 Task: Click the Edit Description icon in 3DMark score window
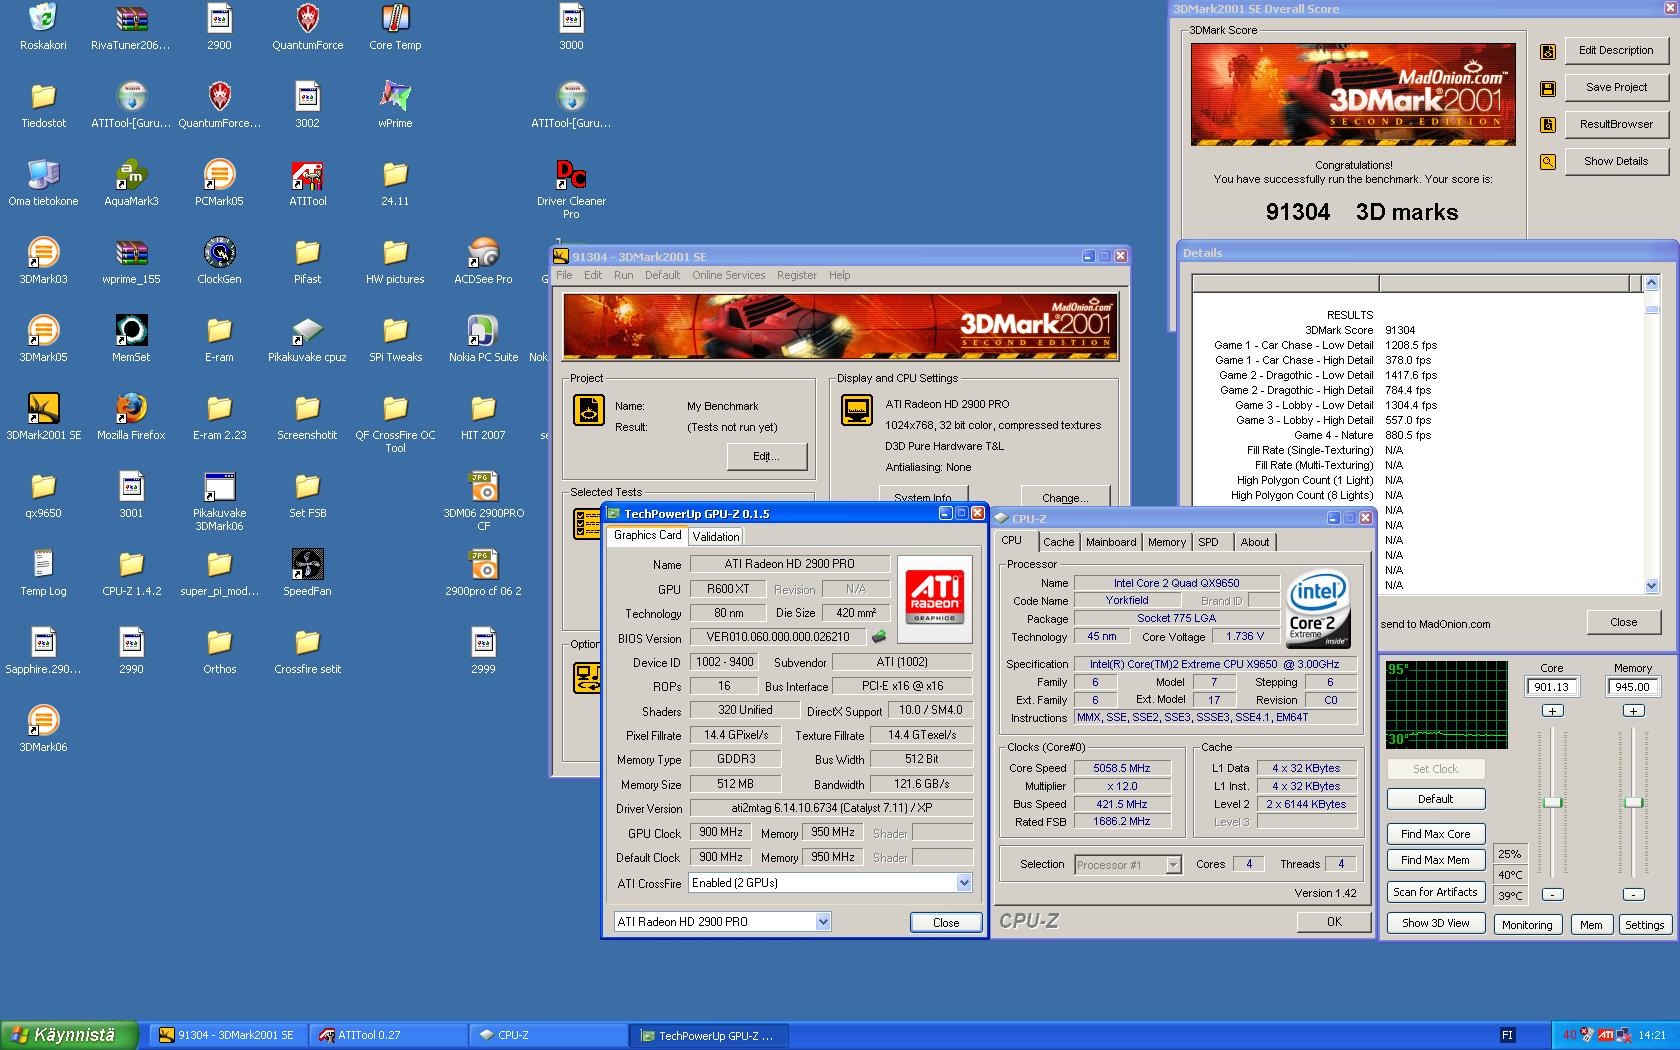click(x=1548, y=52)
